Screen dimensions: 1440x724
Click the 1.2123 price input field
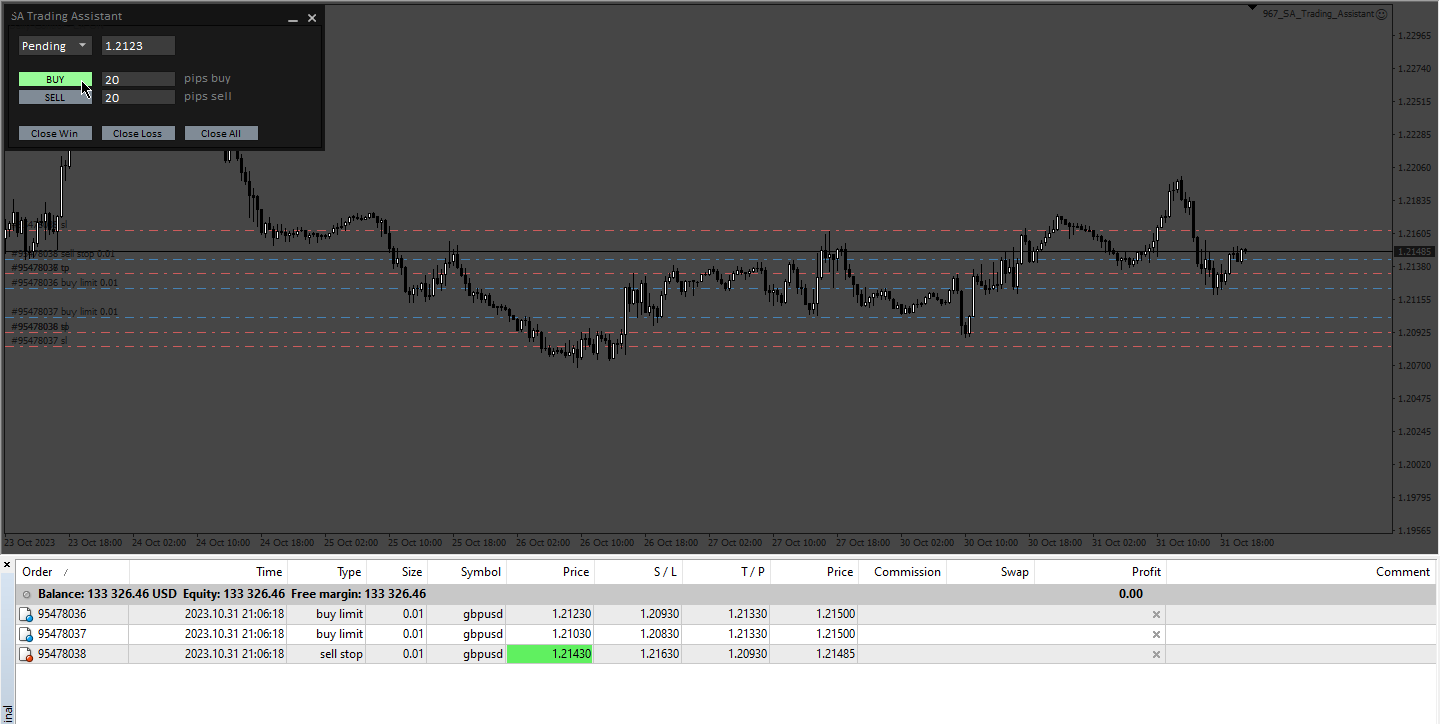click(x=138, y=46)
